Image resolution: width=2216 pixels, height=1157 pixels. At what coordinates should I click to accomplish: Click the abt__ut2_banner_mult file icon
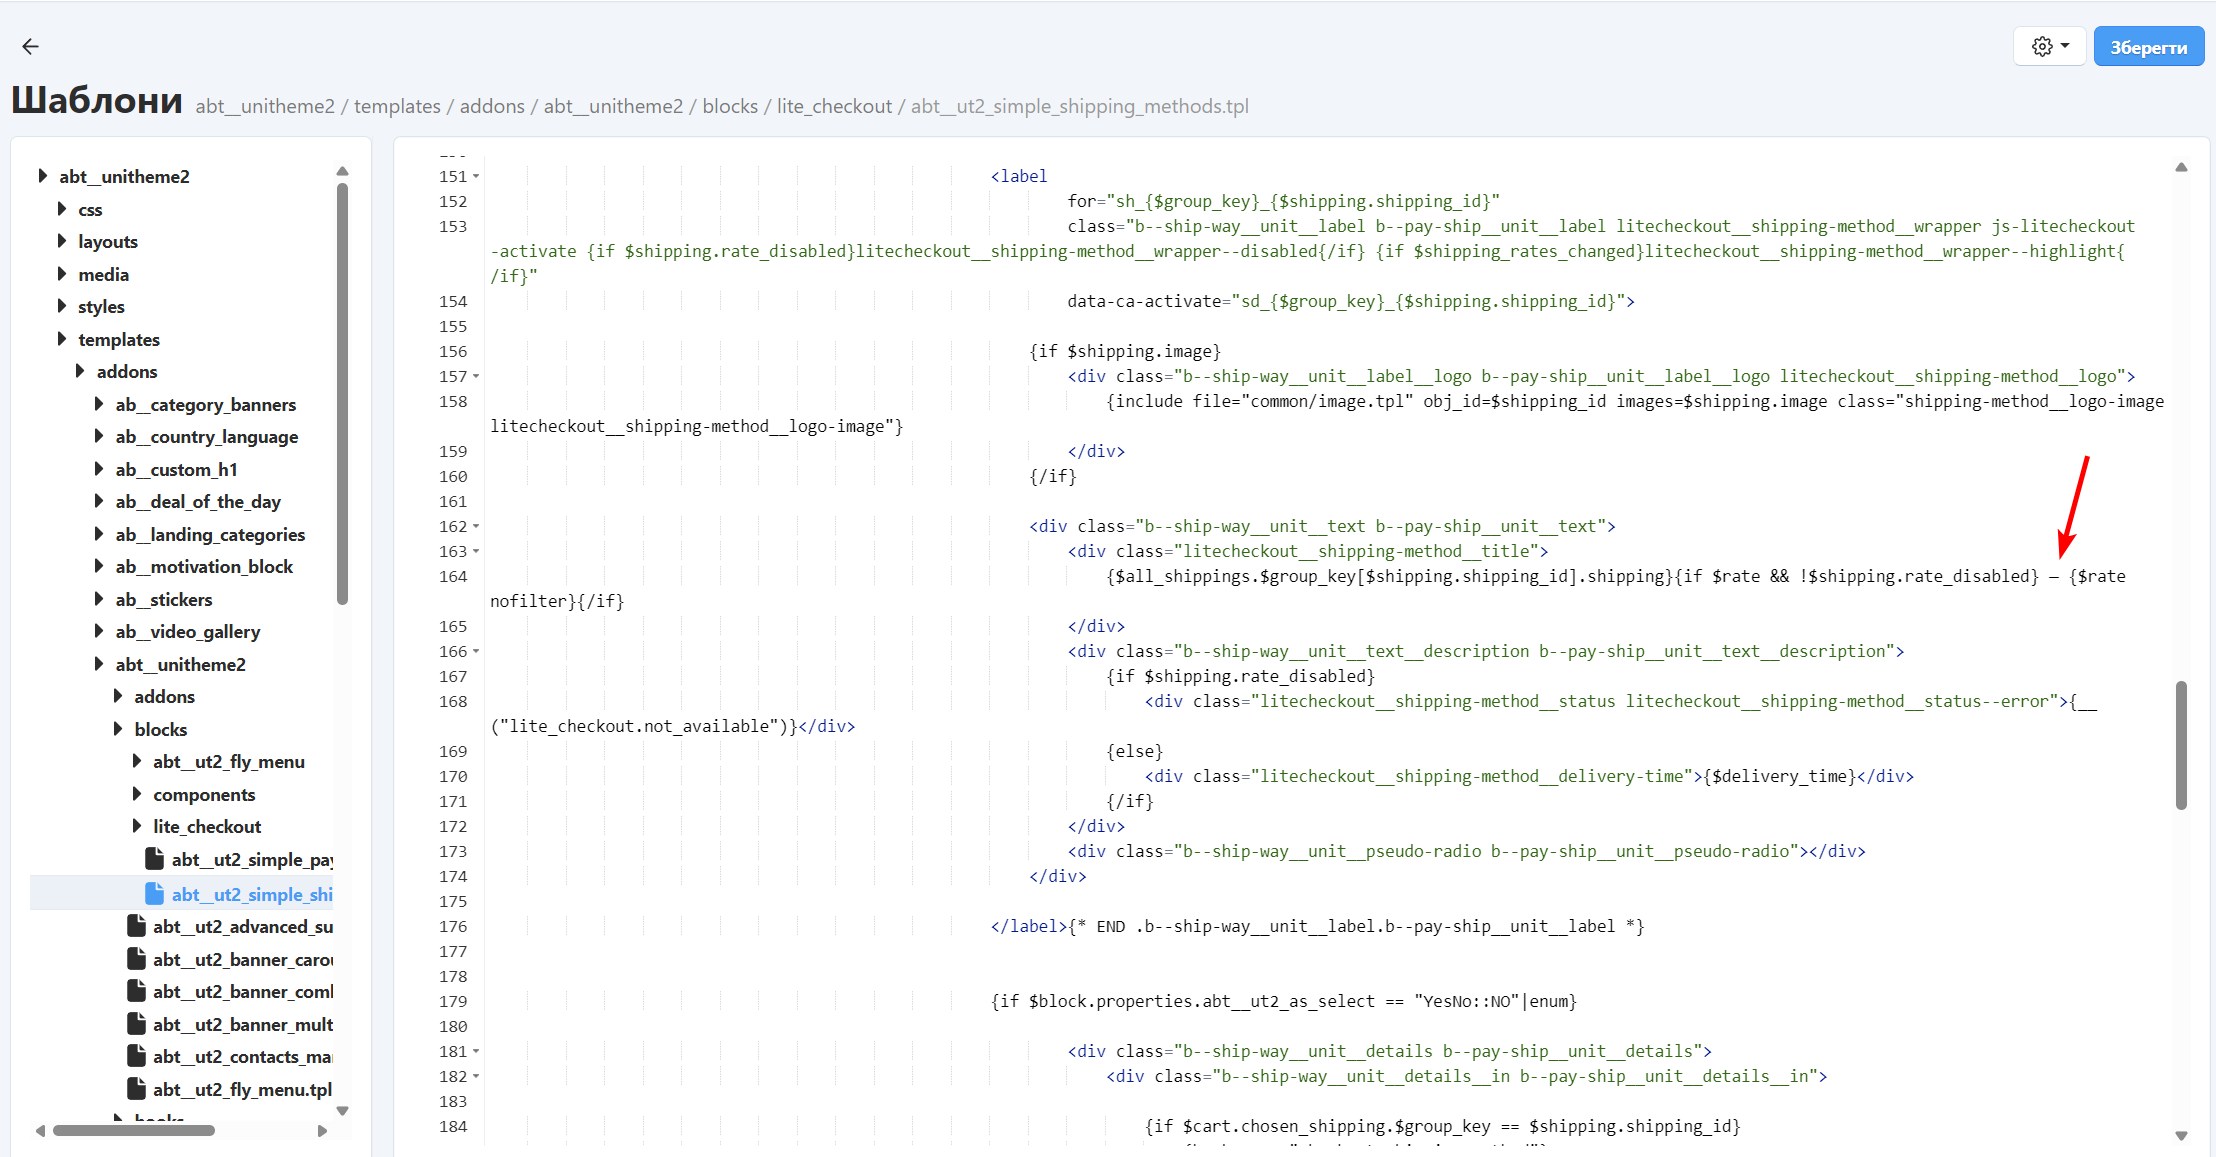(137, 1024)
